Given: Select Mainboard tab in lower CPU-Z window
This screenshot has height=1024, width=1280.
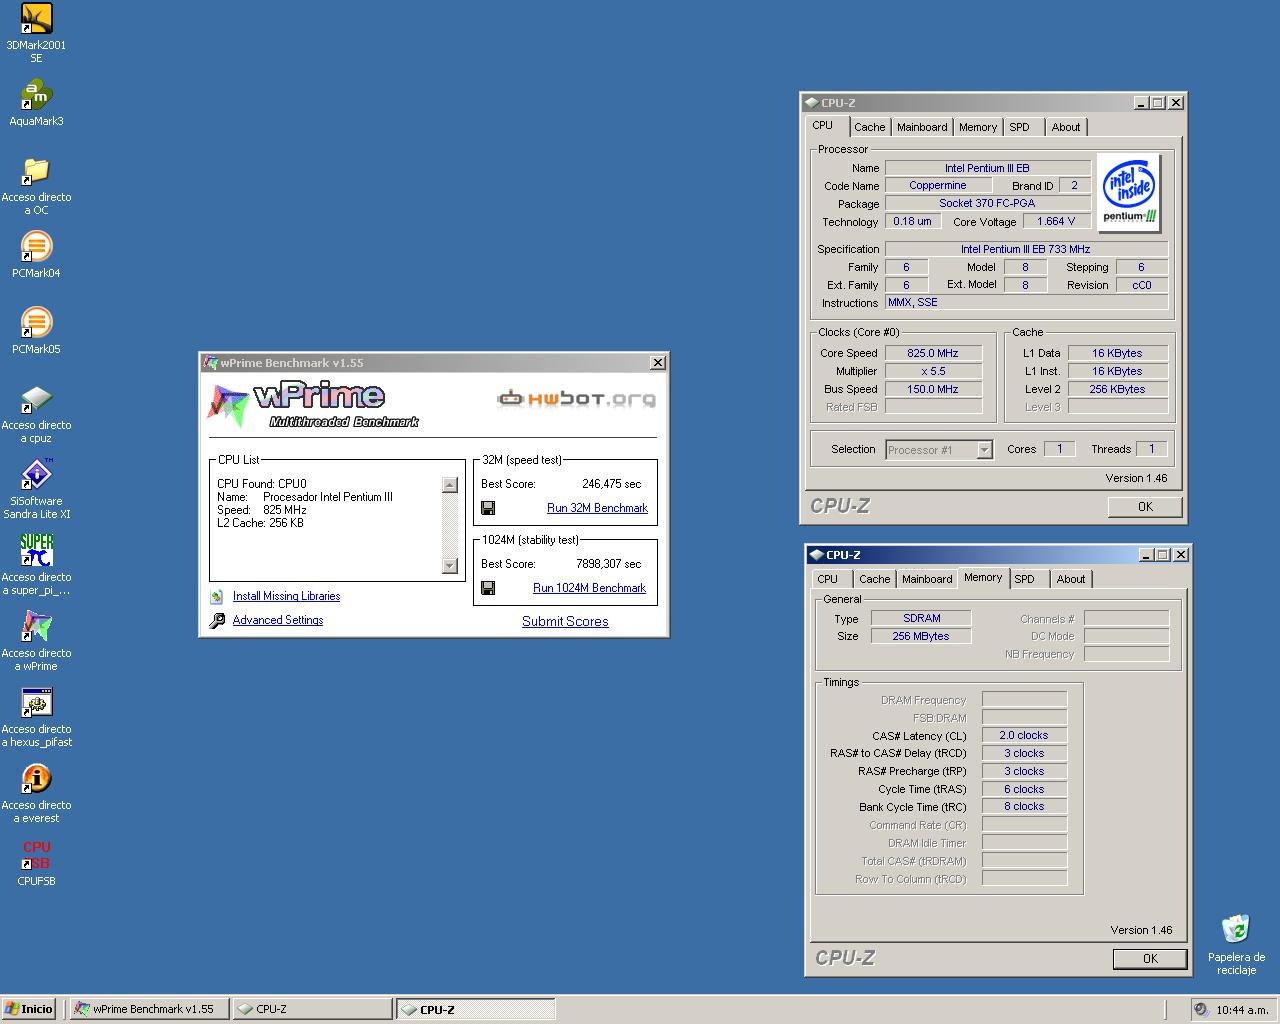Looking at the screenshot, I should (927, 579).
